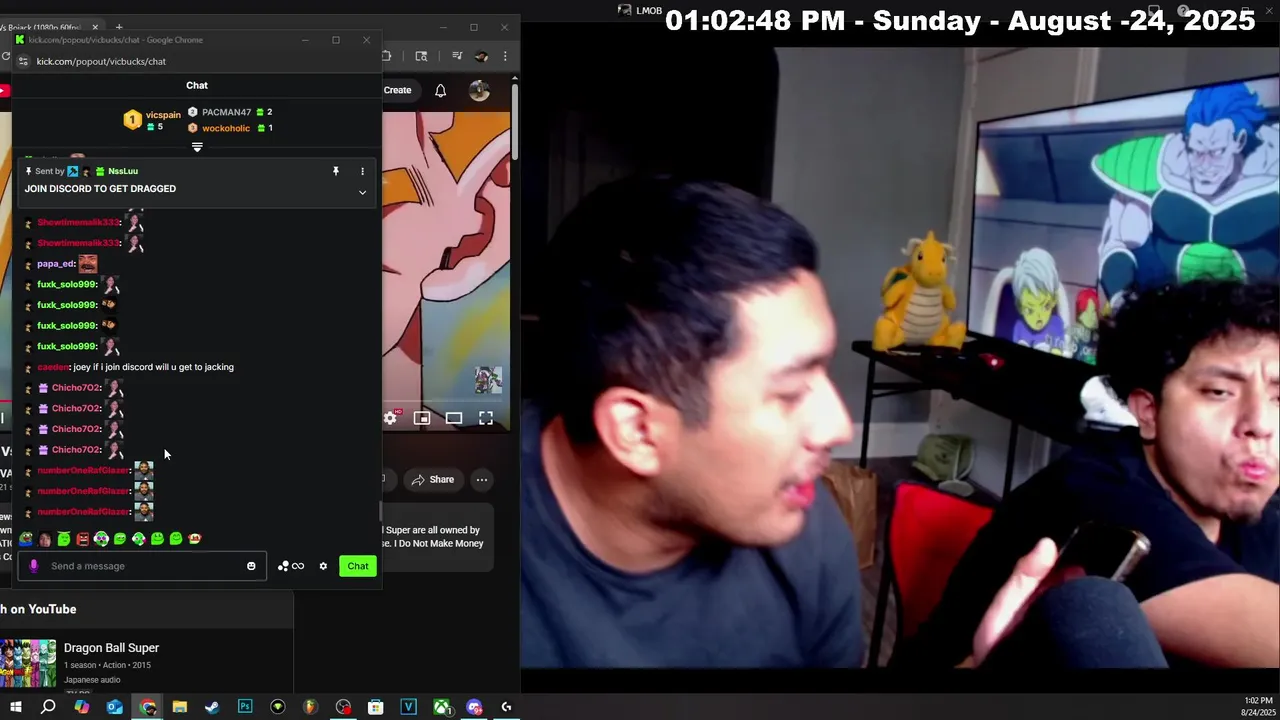
Task: Click the caeden message about joining discord
Action: click(135, 367)
